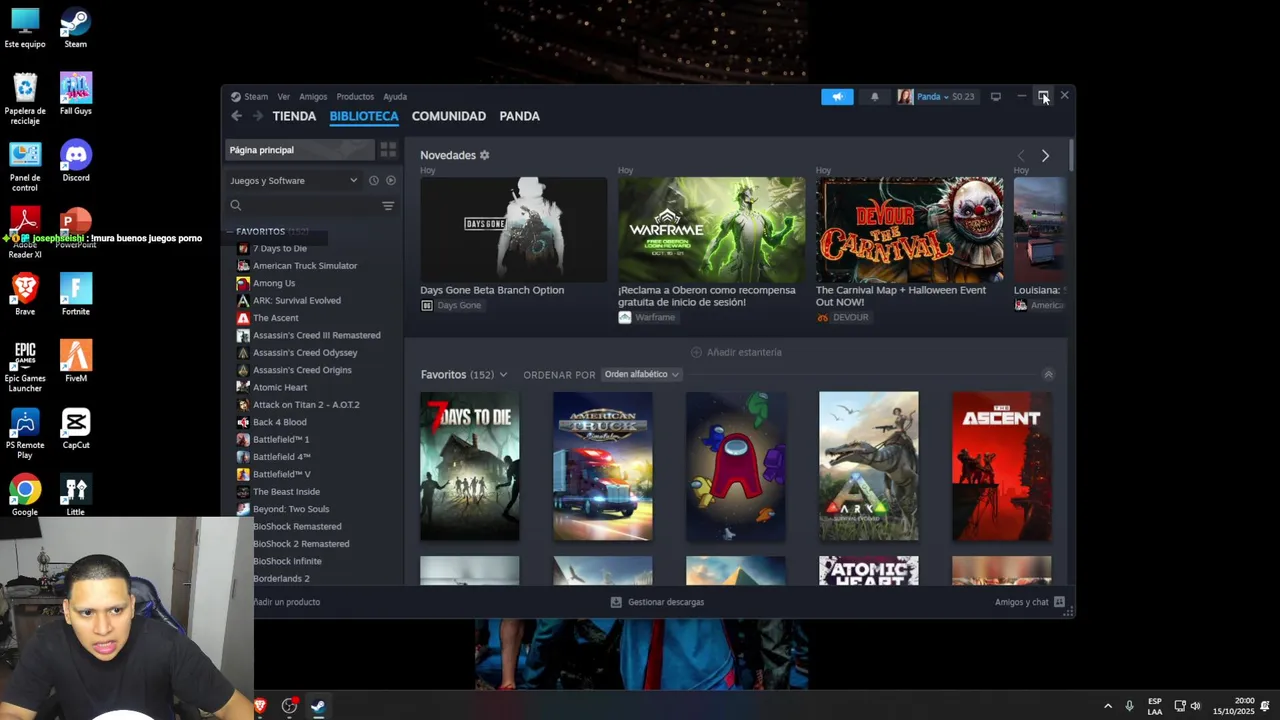The width and height of the screenshot is (1280, 720).
Task: Switch to collections grid view icon
Action: point(388,150)
